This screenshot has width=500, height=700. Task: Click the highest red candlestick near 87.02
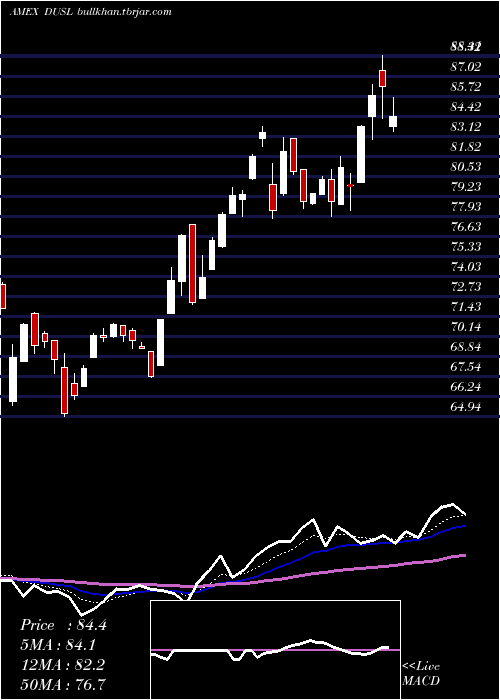click(382, 78)
